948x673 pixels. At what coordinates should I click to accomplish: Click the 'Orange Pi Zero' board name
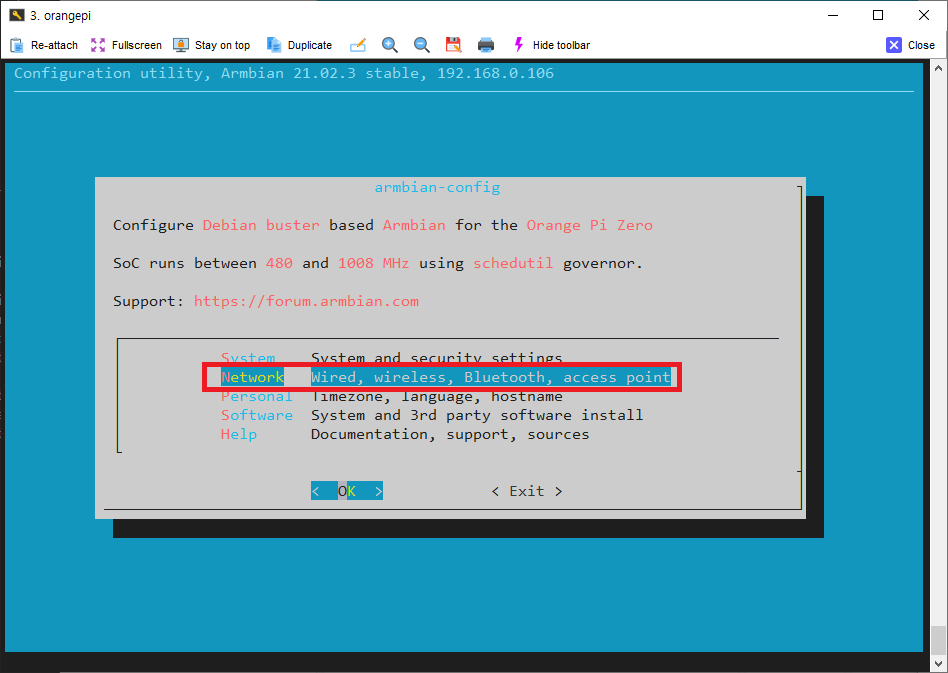(589, 225)
